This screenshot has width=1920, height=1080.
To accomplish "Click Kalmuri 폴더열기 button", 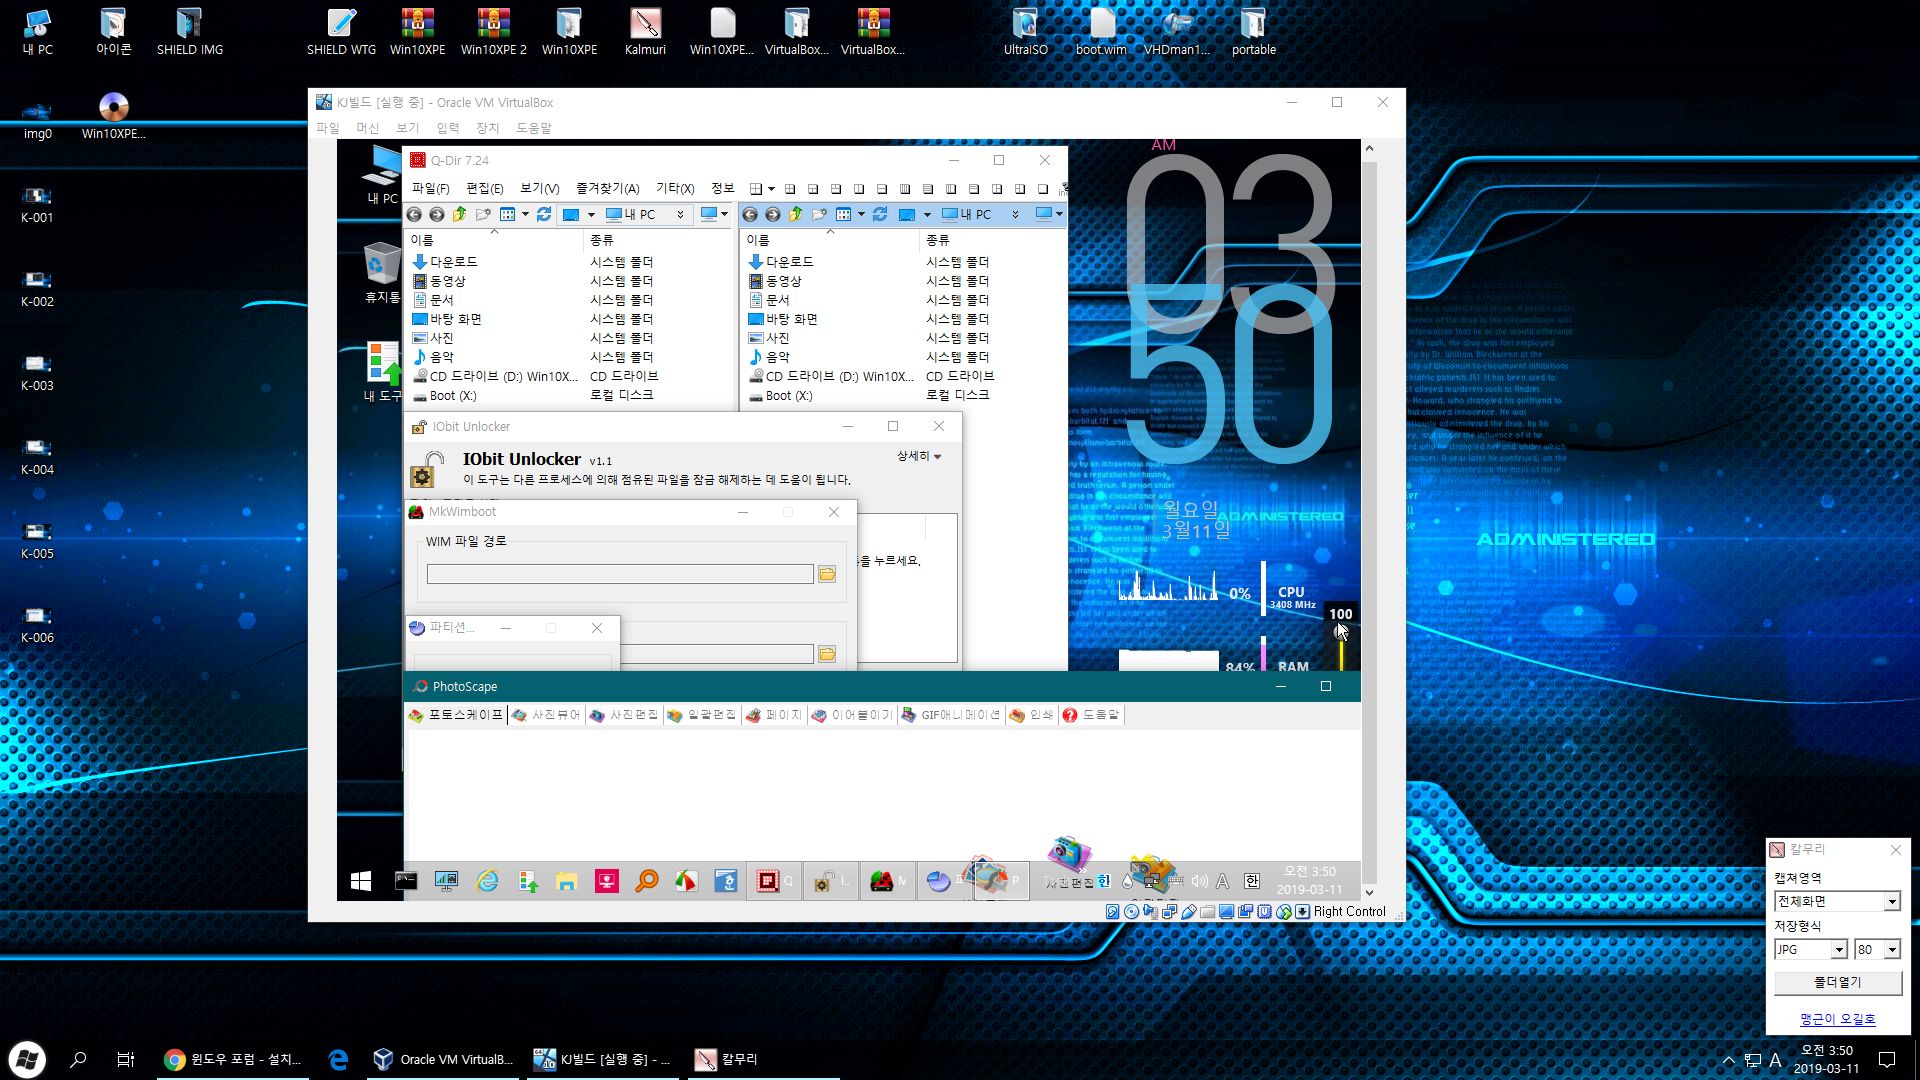I will 1838,983.
